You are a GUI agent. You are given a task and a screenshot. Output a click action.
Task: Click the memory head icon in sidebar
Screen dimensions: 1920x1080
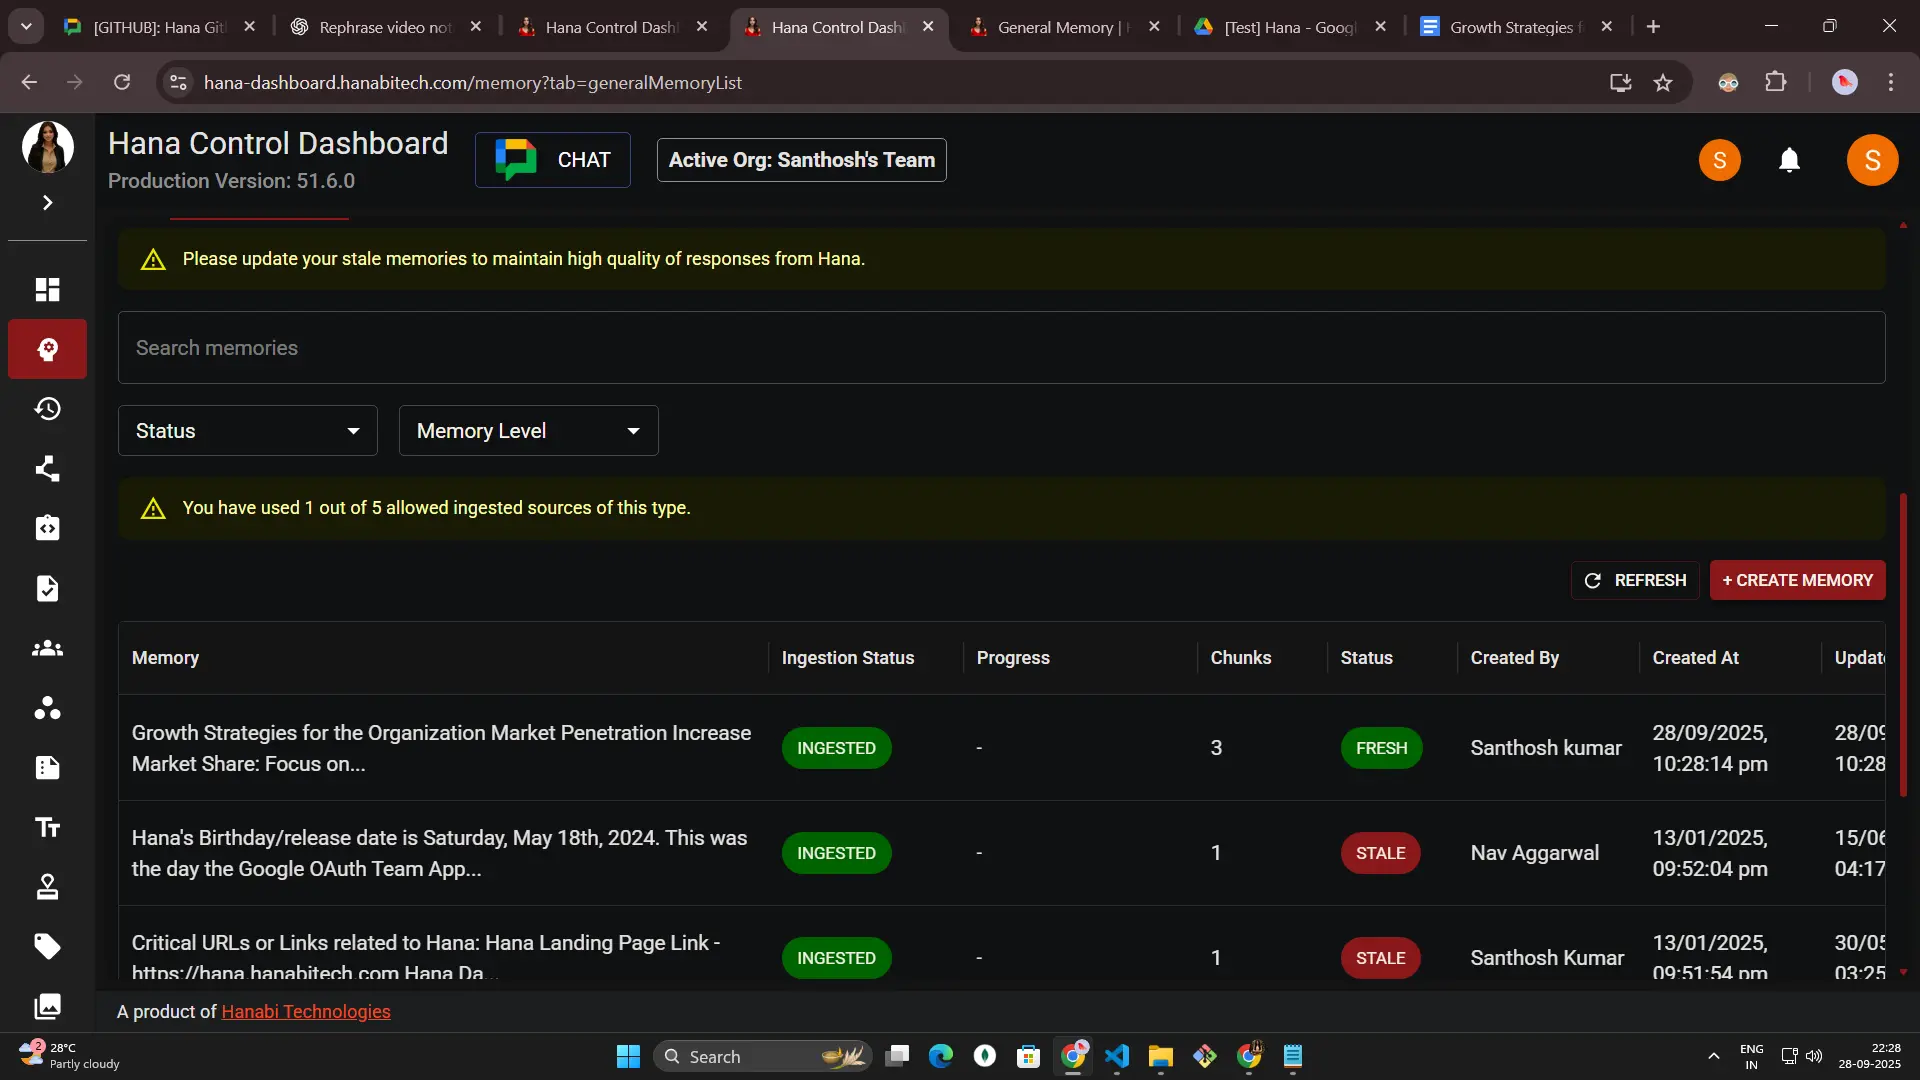pyautogui.click(x=47, y=349)
